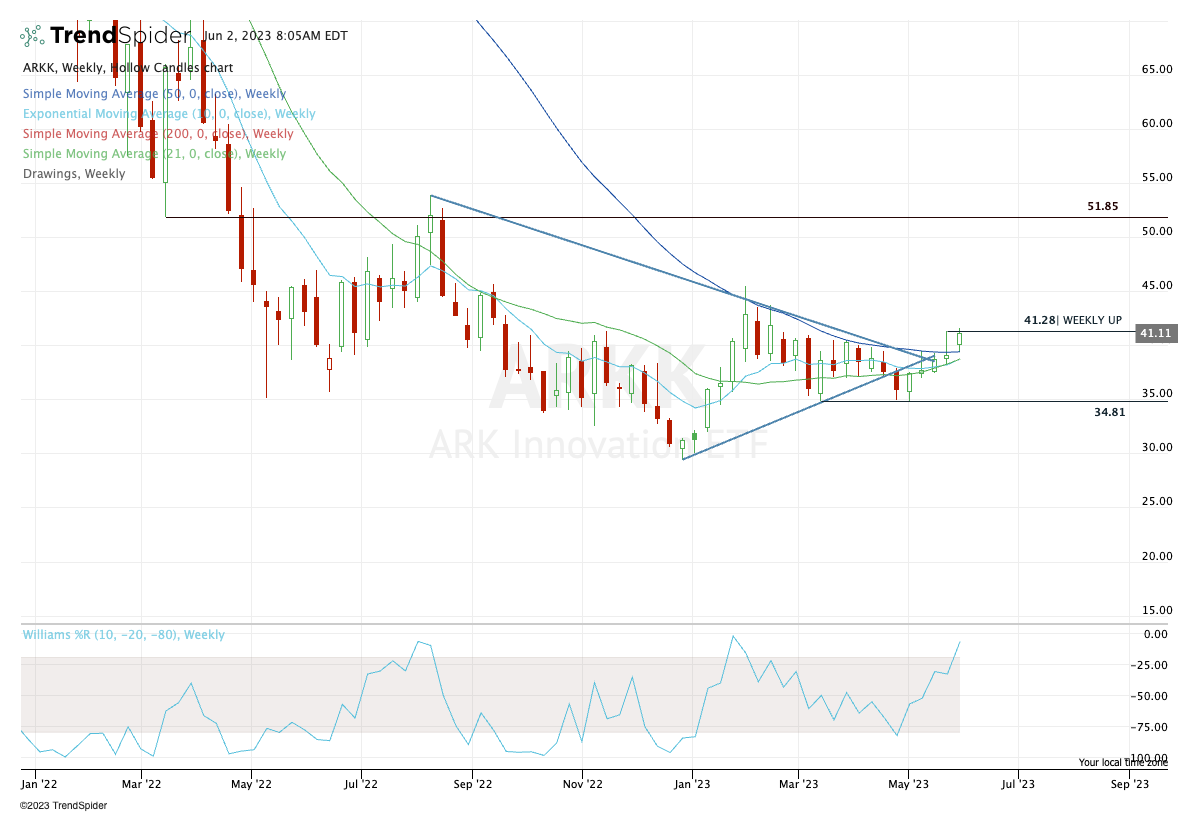Screen dimensions: 1198x815
Task: Click the May '22 date axis label
Action: point(251,784)
